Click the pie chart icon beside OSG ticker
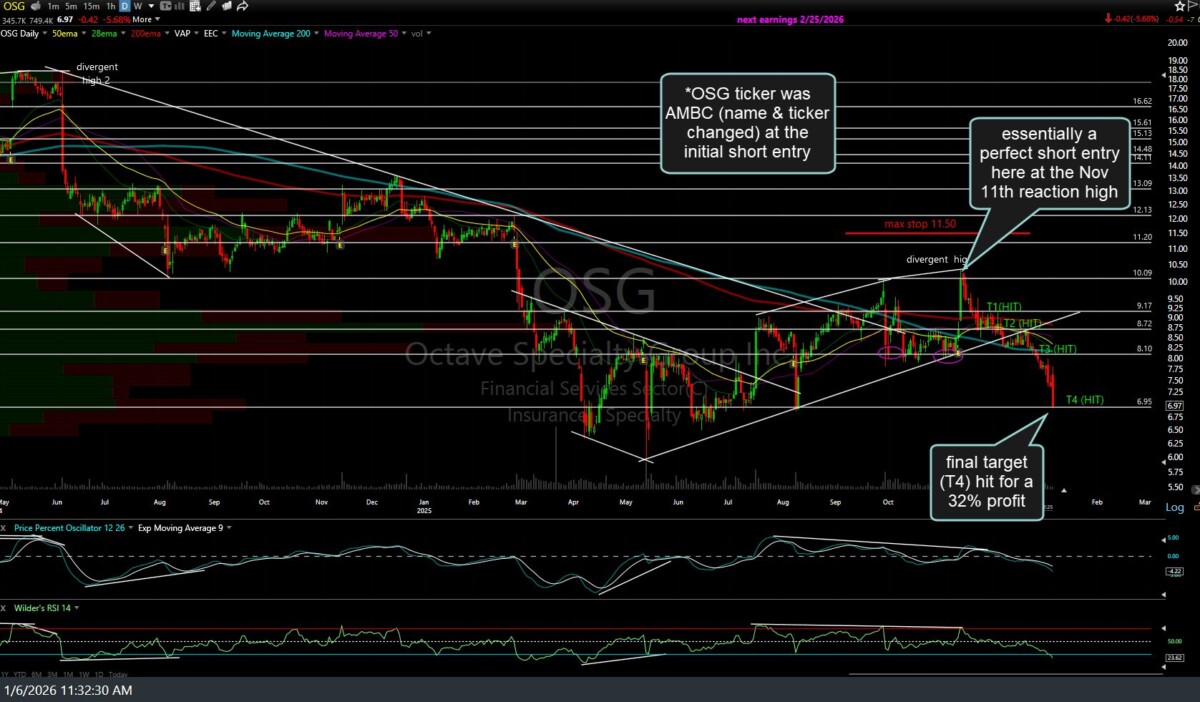Image resolution: width=1200 pixels, height=702 pixels. pyautogui.click(x=36, y=6)
